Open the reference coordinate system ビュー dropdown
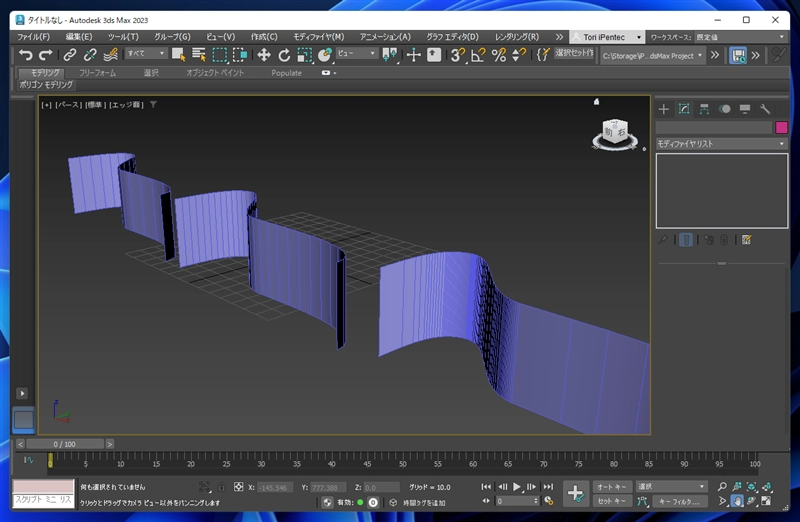The height and width of the screenshot is (522, 800). 357,53
